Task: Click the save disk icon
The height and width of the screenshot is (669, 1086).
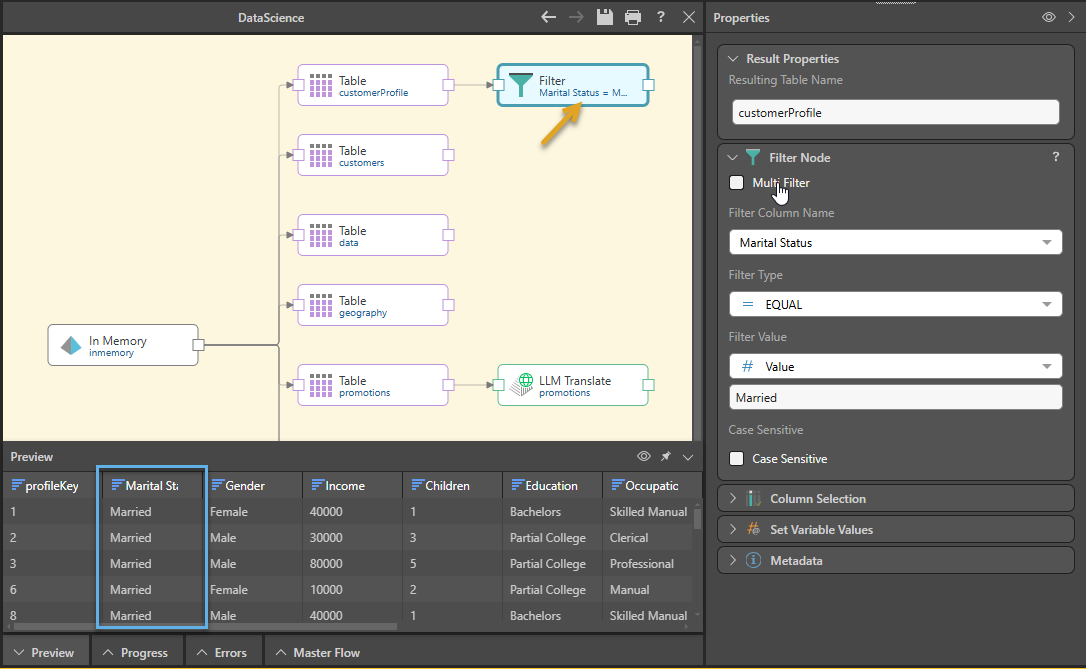Action: pos(604,17)
